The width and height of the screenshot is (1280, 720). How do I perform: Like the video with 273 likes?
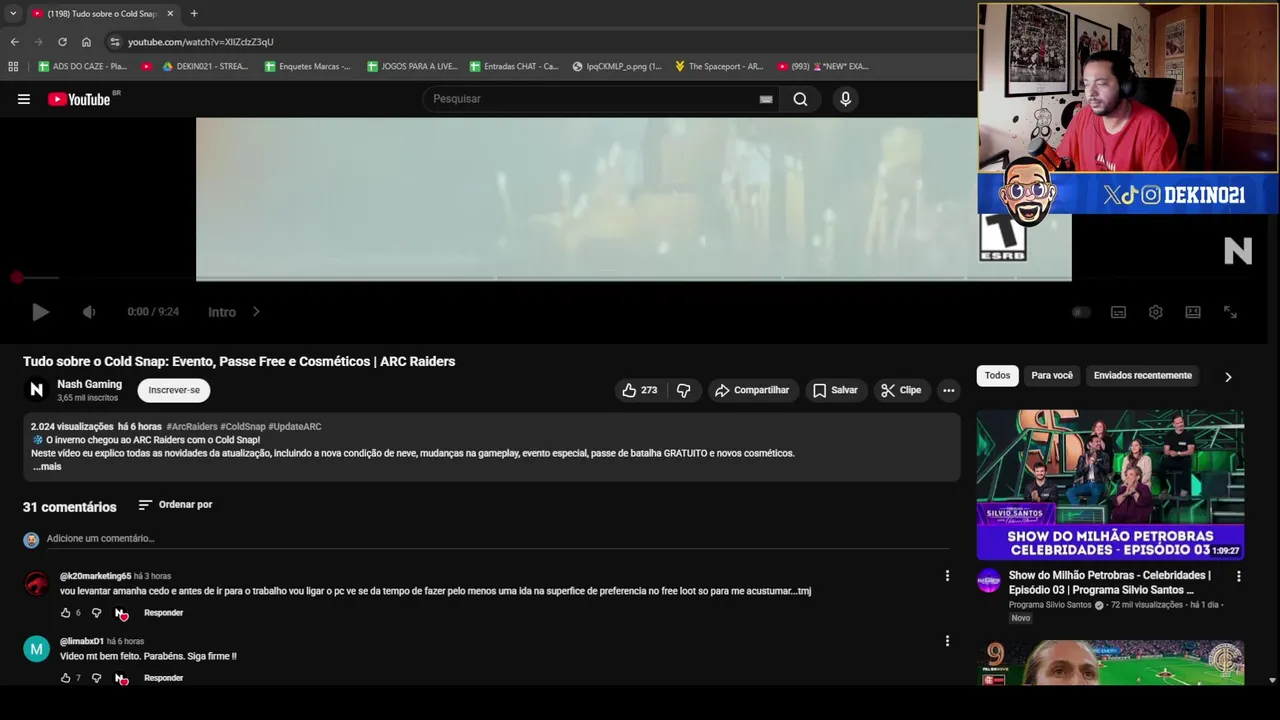coord(640,390)
